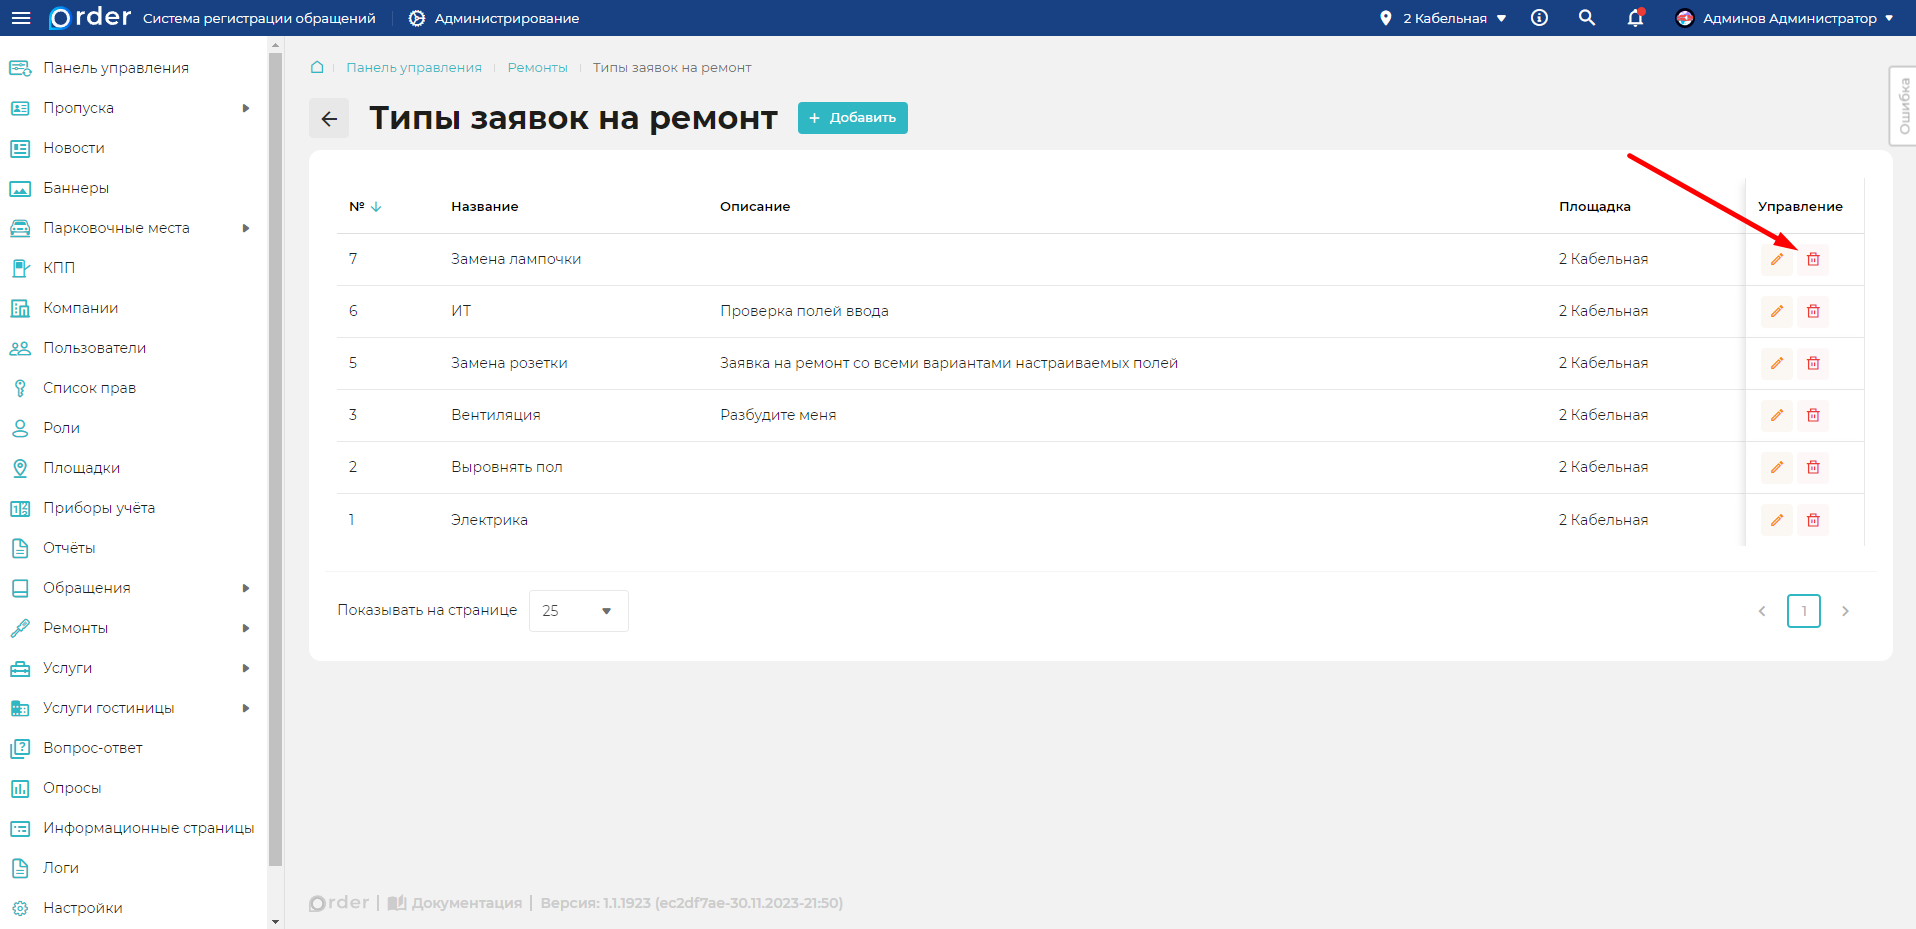Screen dimensions: 1916x929
Task: Open search magnifier in top bar
Action: 1586,18
